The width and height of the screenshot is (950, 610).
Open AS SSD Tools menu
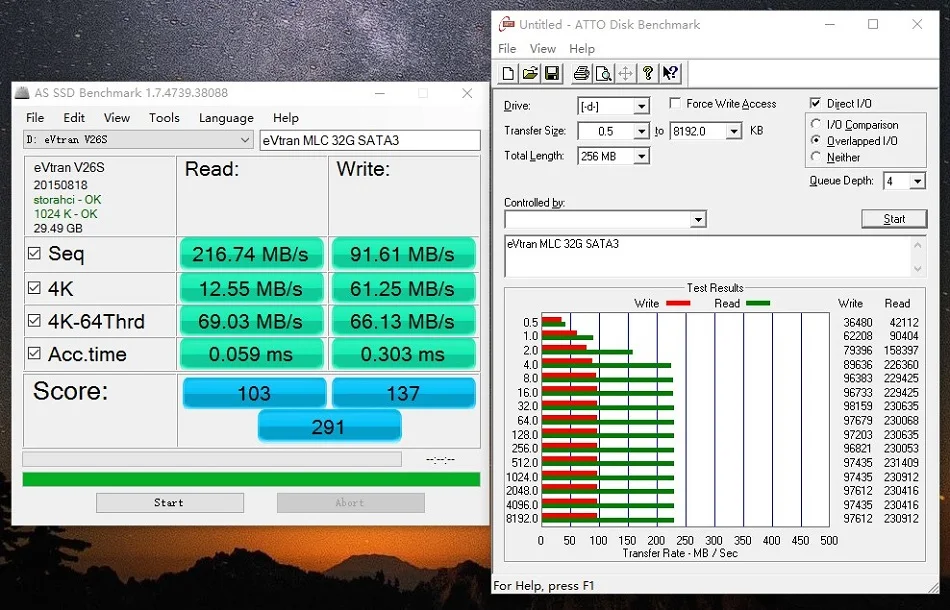point(164,118)
